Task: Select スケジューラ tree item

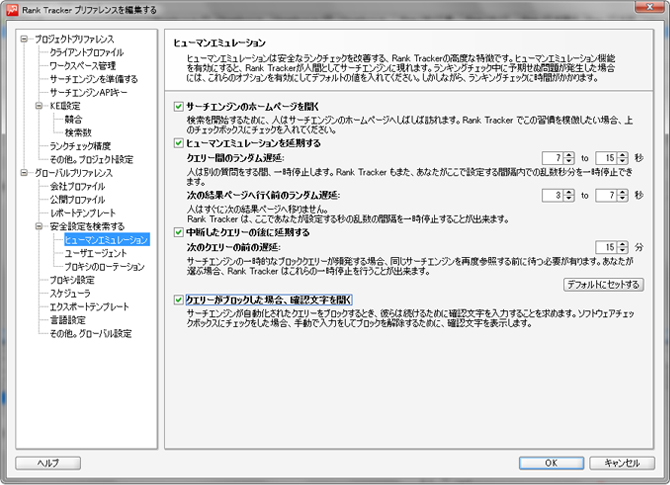Action: (71, 293)
